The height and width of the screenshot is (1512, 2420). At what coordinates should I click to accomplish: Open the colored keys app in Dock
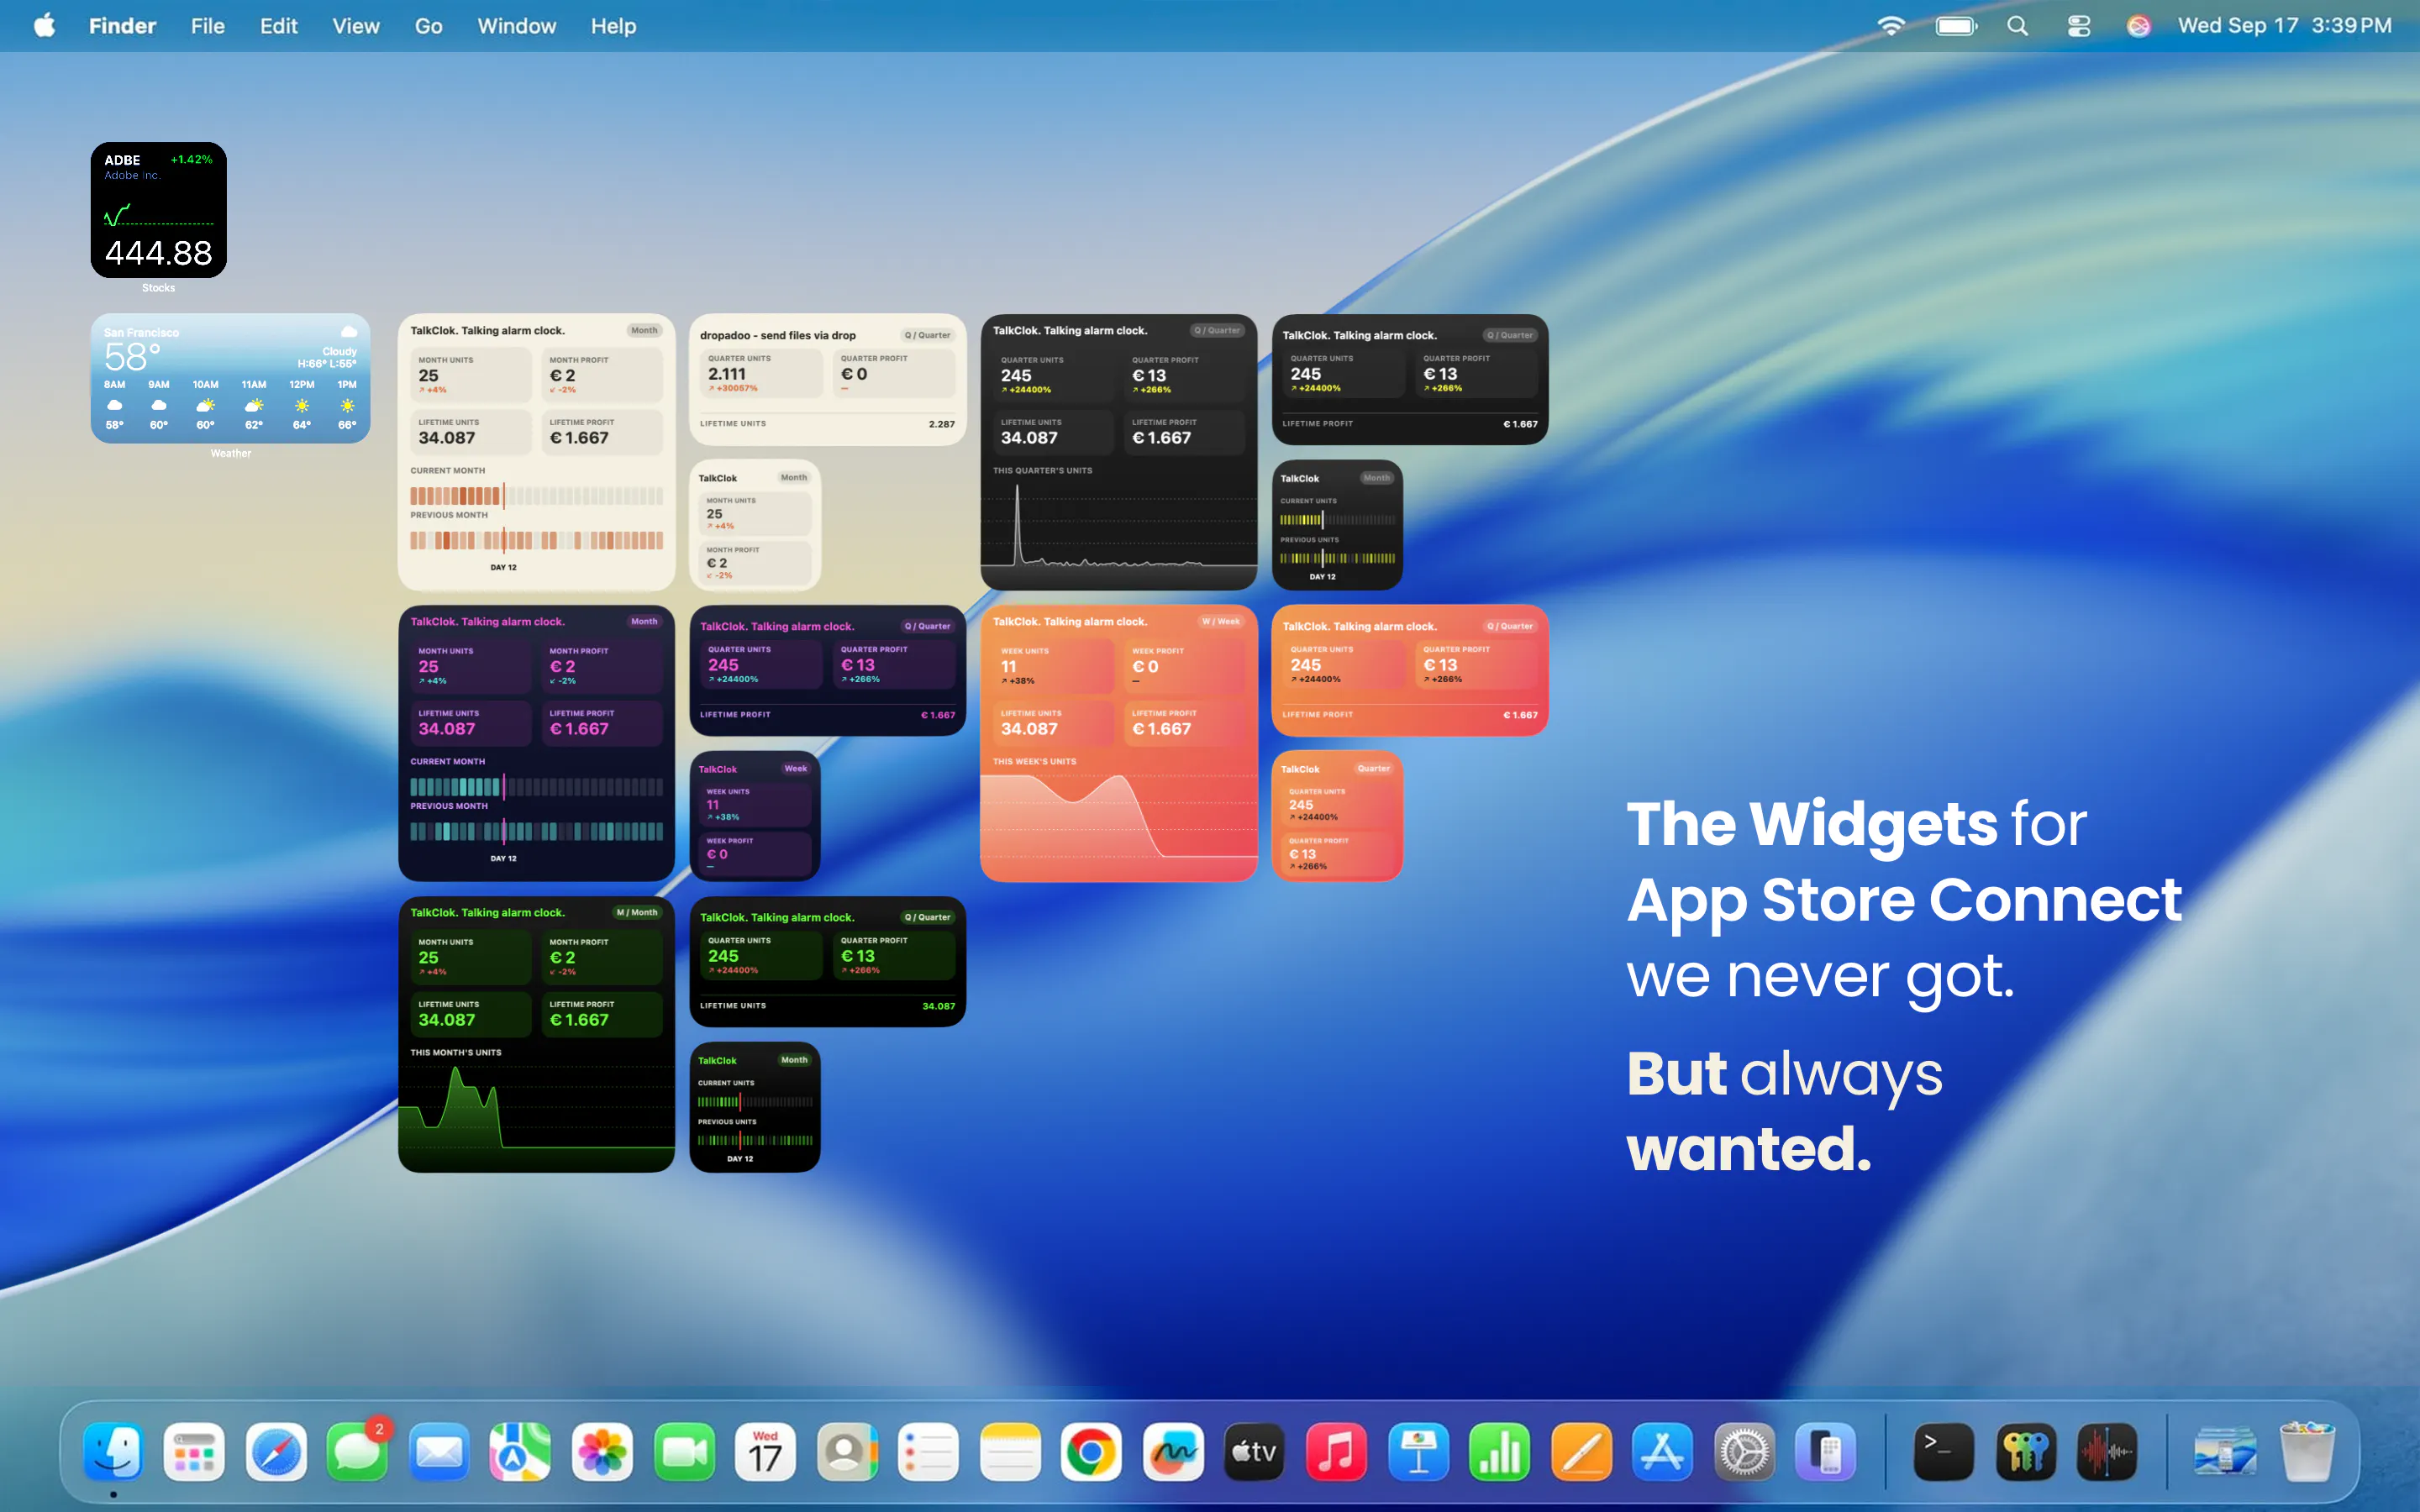pos(2026,1451)
